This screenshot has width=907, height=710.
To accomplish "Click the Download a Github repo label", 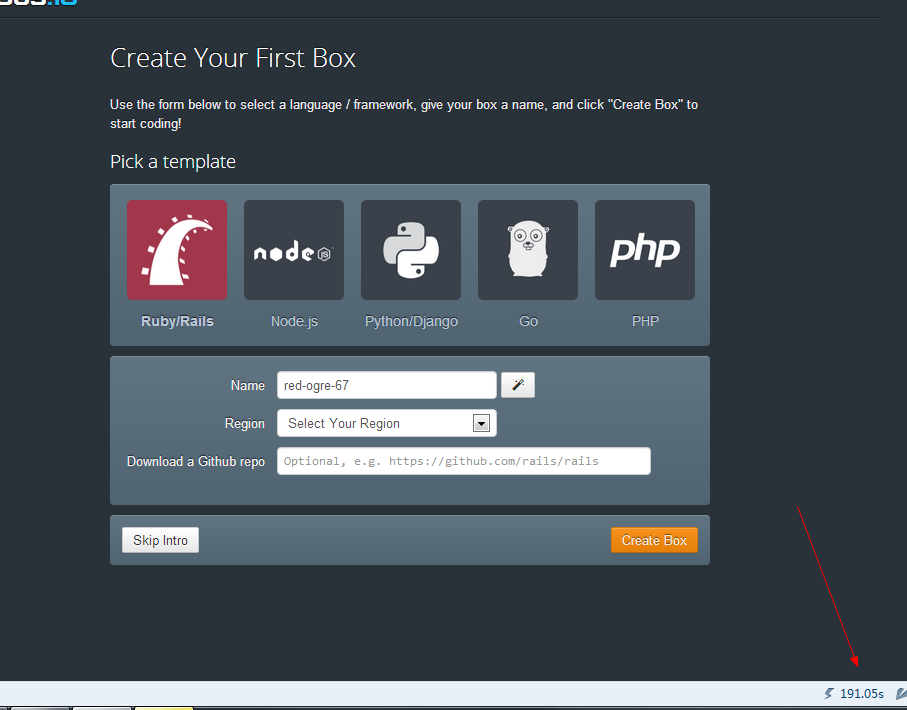I will [x=196, y=461].
